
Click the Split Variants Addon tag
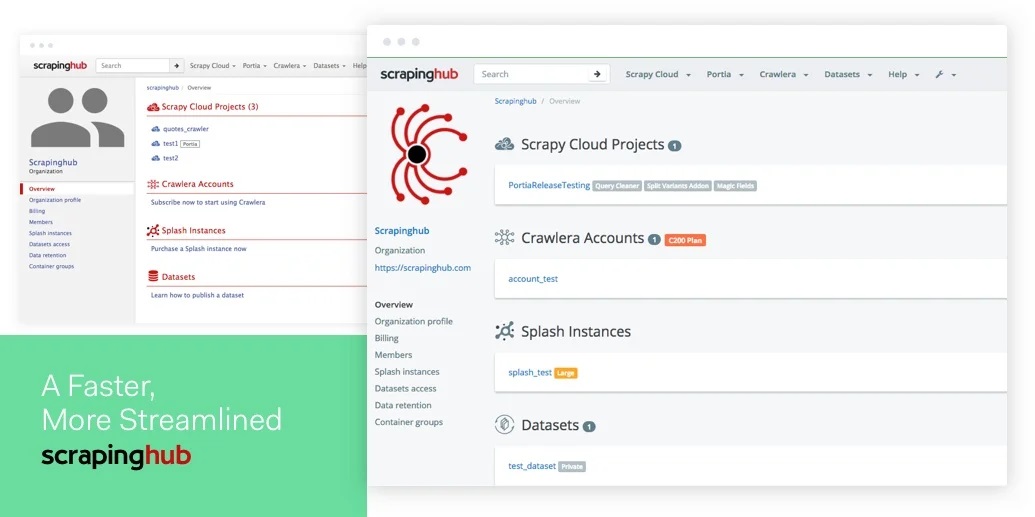click(677, 186)
